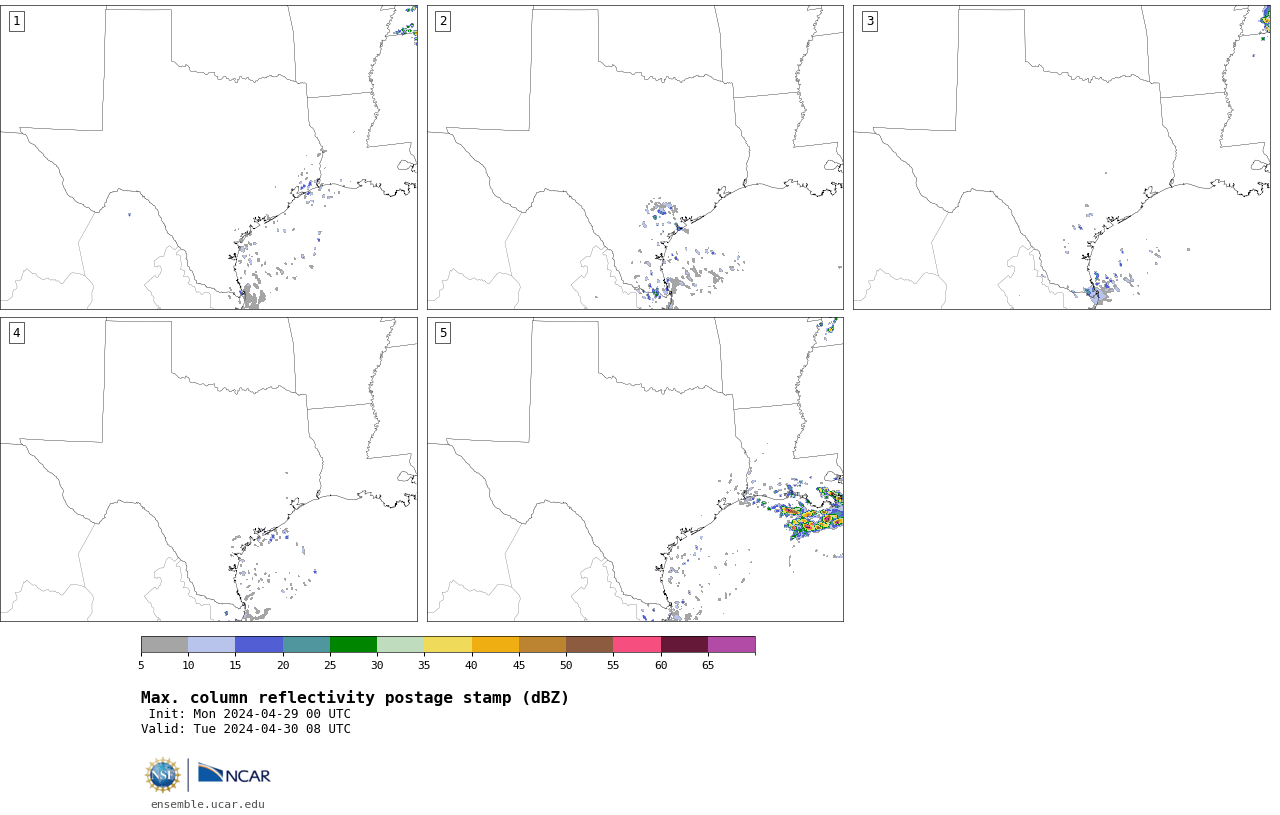Screen dimensions: 1280x815
Task: Click the light blue 10-15 dBZ swatch
Action: pos(212,644)
